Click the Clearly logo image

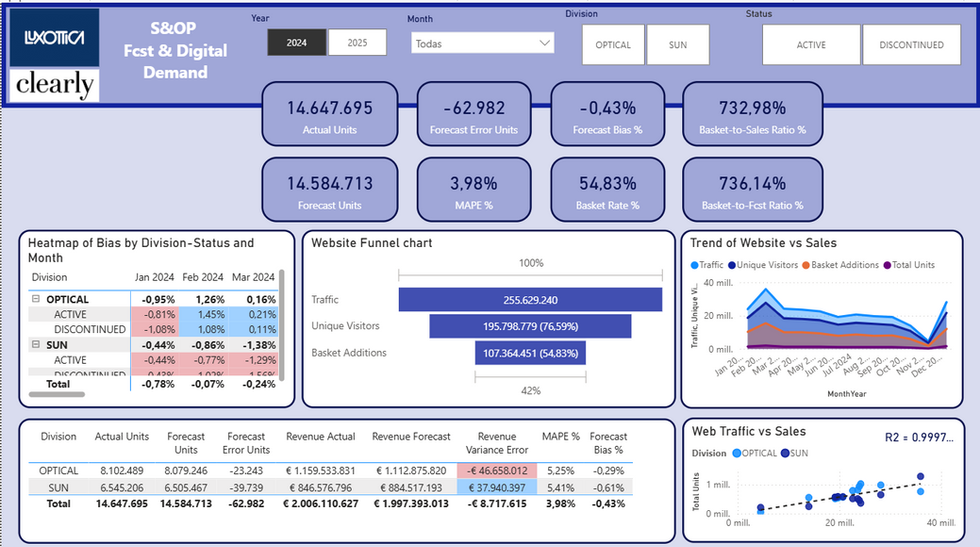(54, 85)
